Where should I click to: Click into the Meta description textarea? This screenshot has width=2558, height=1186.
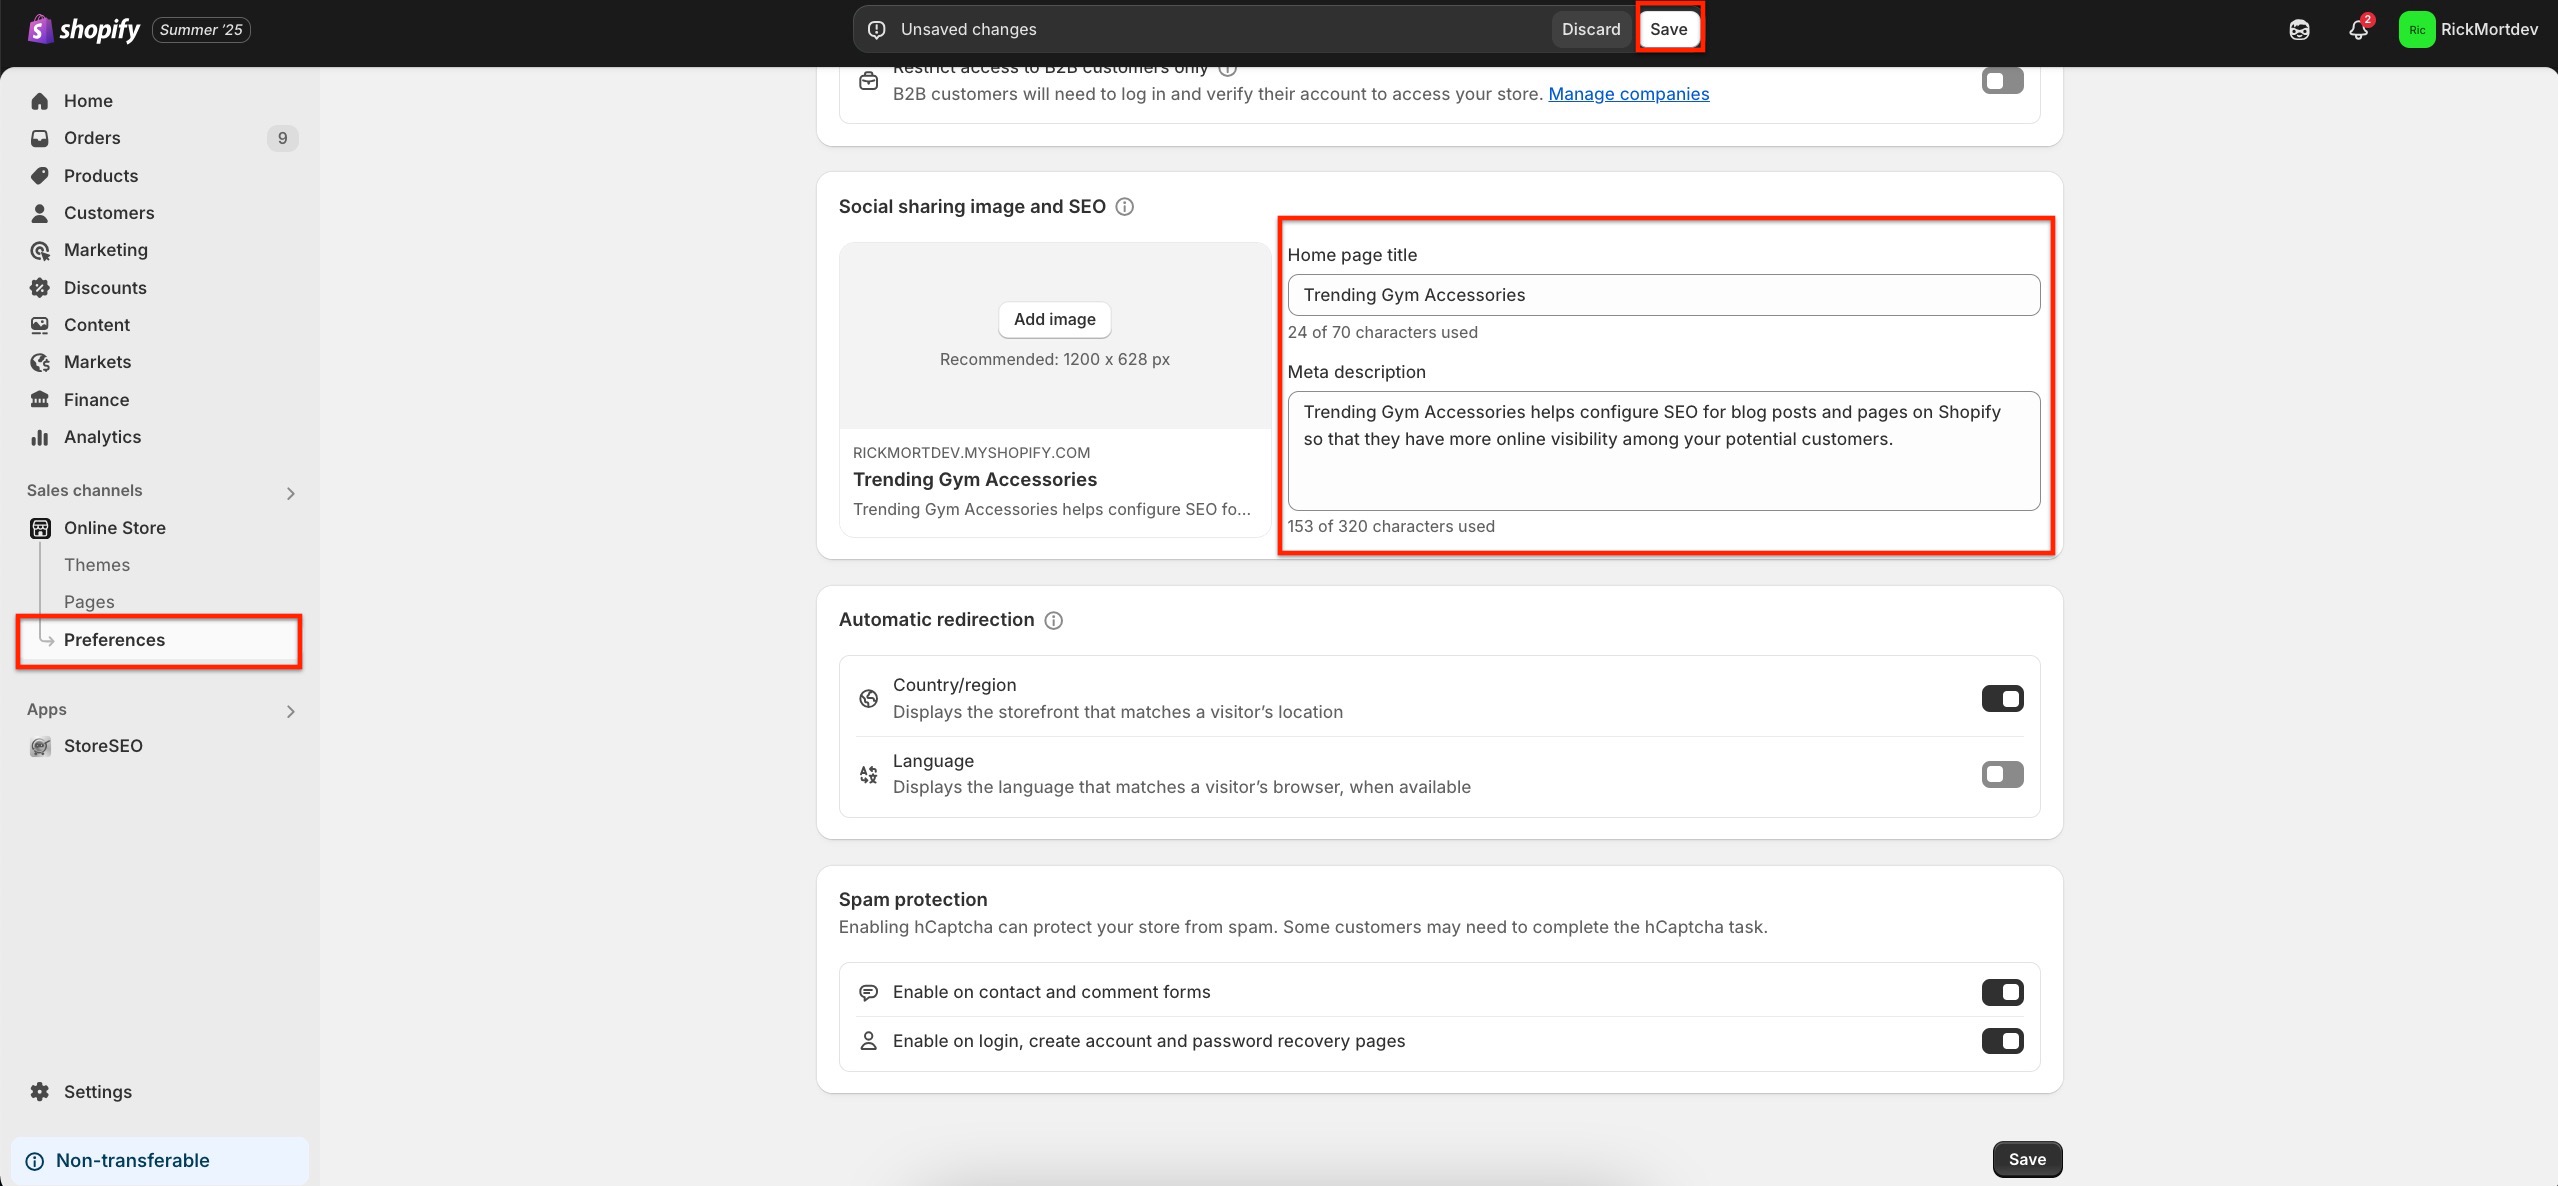1663,451
